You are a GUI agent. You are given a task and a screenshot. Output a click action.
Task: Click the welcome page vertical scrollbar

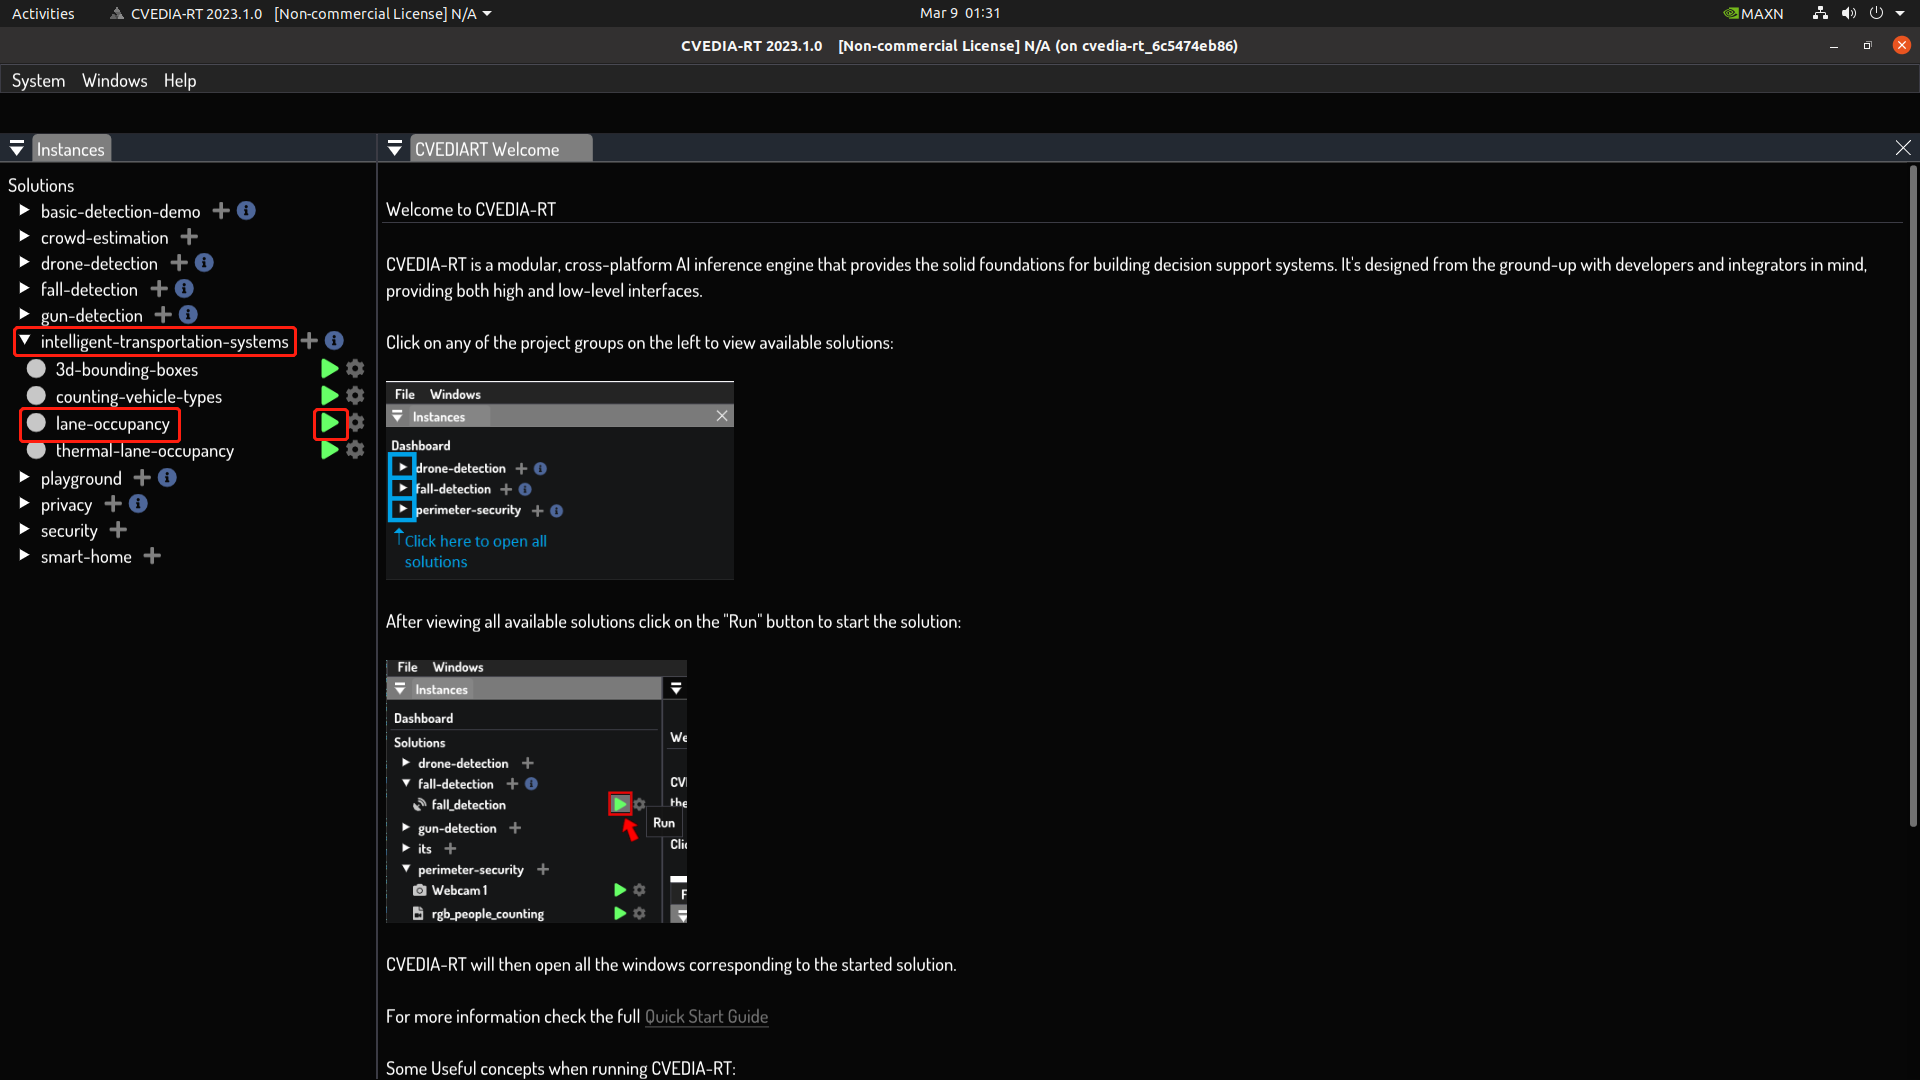tap(1913, 496)
